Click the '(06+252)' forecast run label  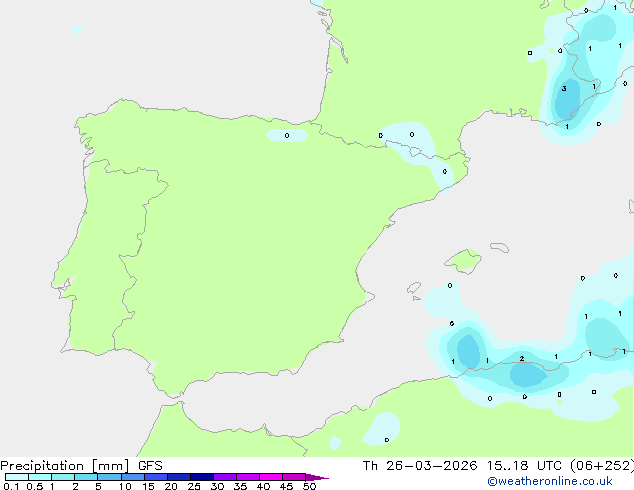point(602,466)
